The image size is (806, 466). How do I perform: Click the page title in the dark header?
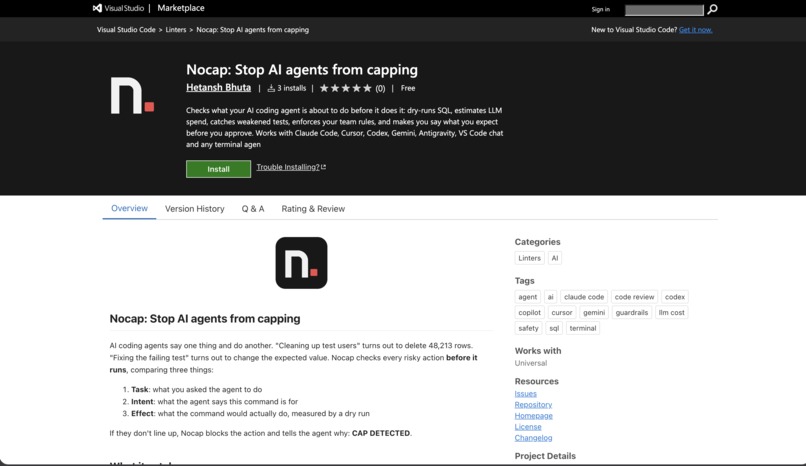coord(302,69)
